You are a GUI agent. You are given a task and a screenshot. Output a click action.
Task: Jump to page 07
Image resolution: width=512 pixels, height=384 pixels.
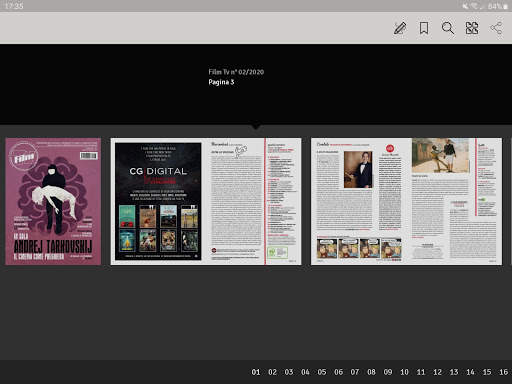point(355,372)
